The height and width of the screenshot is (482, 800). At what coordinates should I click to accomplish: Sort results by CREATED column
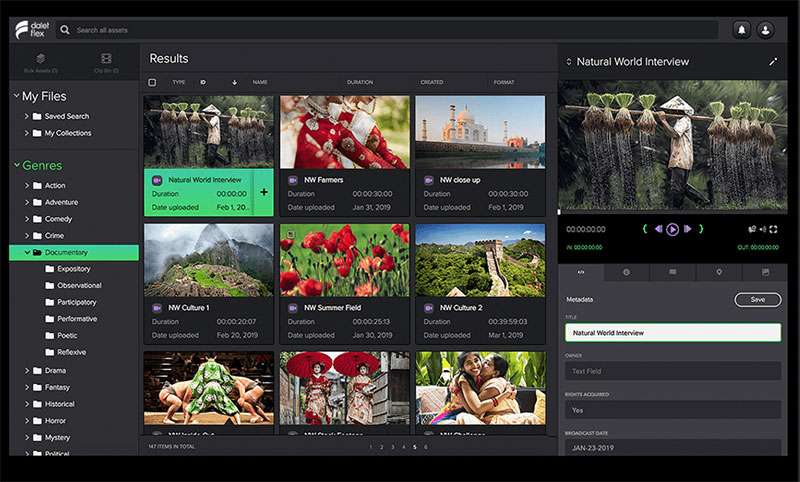tap(432, 82)
